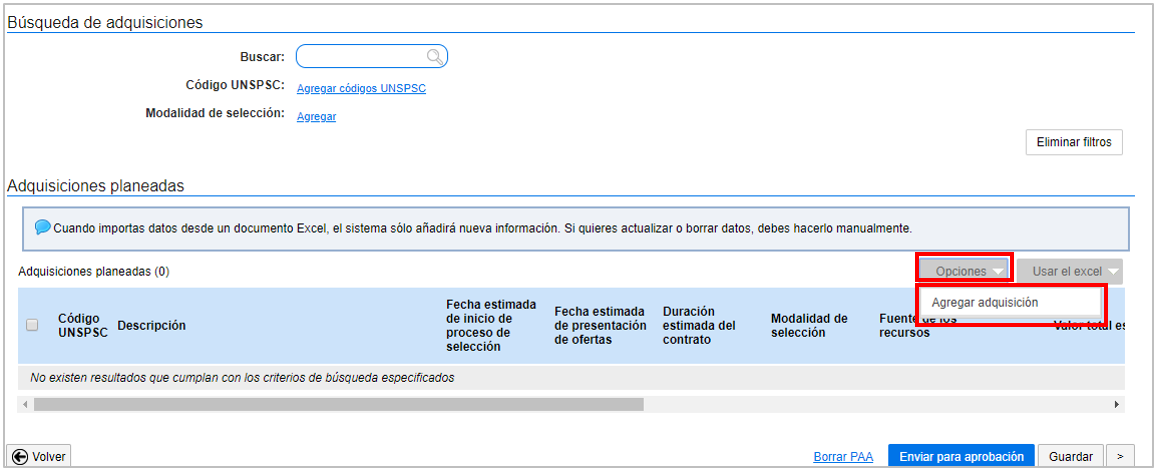Click the horizontal scrollbar thumb under table
This screenshot has width=1156, height=470.
point(338,404)
